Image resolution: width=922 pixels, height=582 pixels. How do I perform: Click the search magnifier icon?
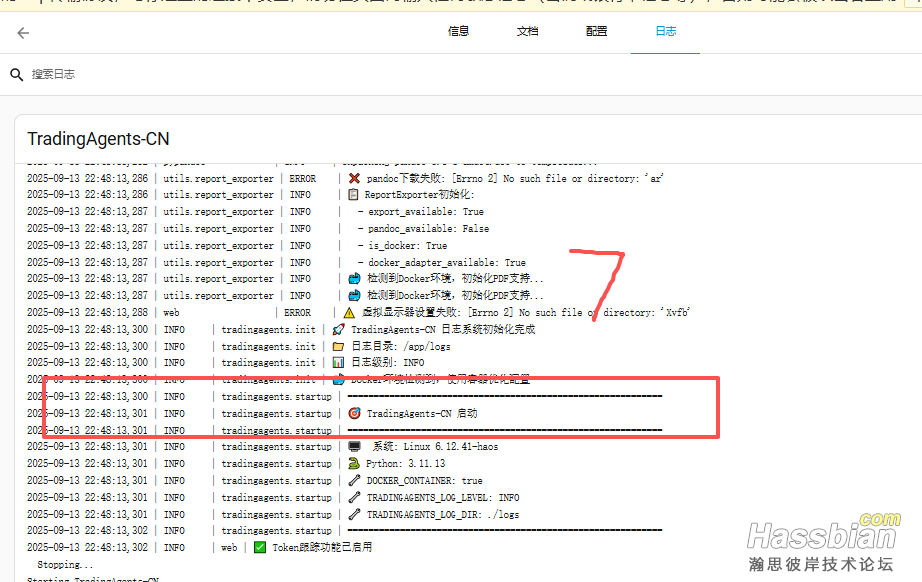click(x=16, y=74)
